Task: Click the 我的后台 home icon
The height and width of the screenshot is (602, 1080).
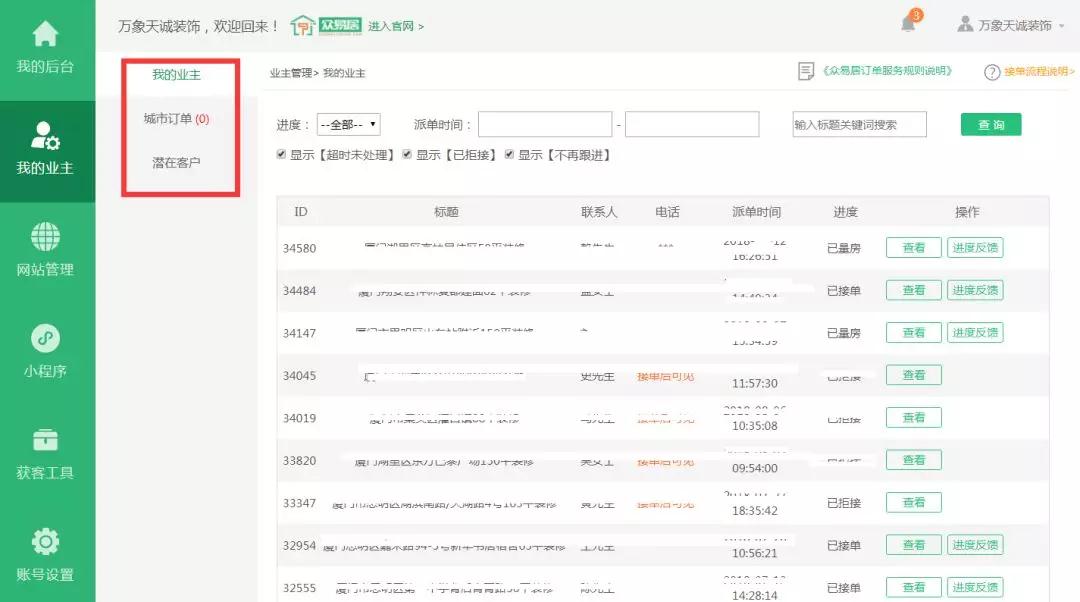Action: click(x=46, y=35)
